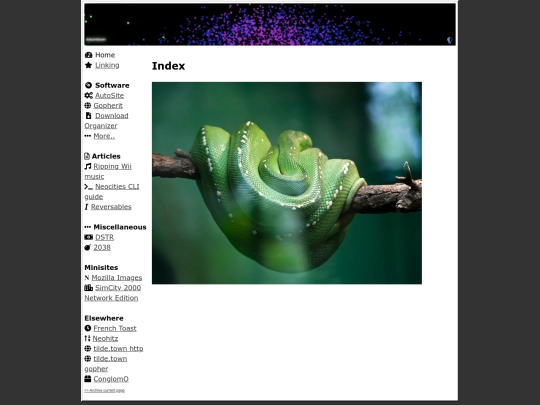Follow the French Toast link
The image size is (540, 405).
point(115,328)
